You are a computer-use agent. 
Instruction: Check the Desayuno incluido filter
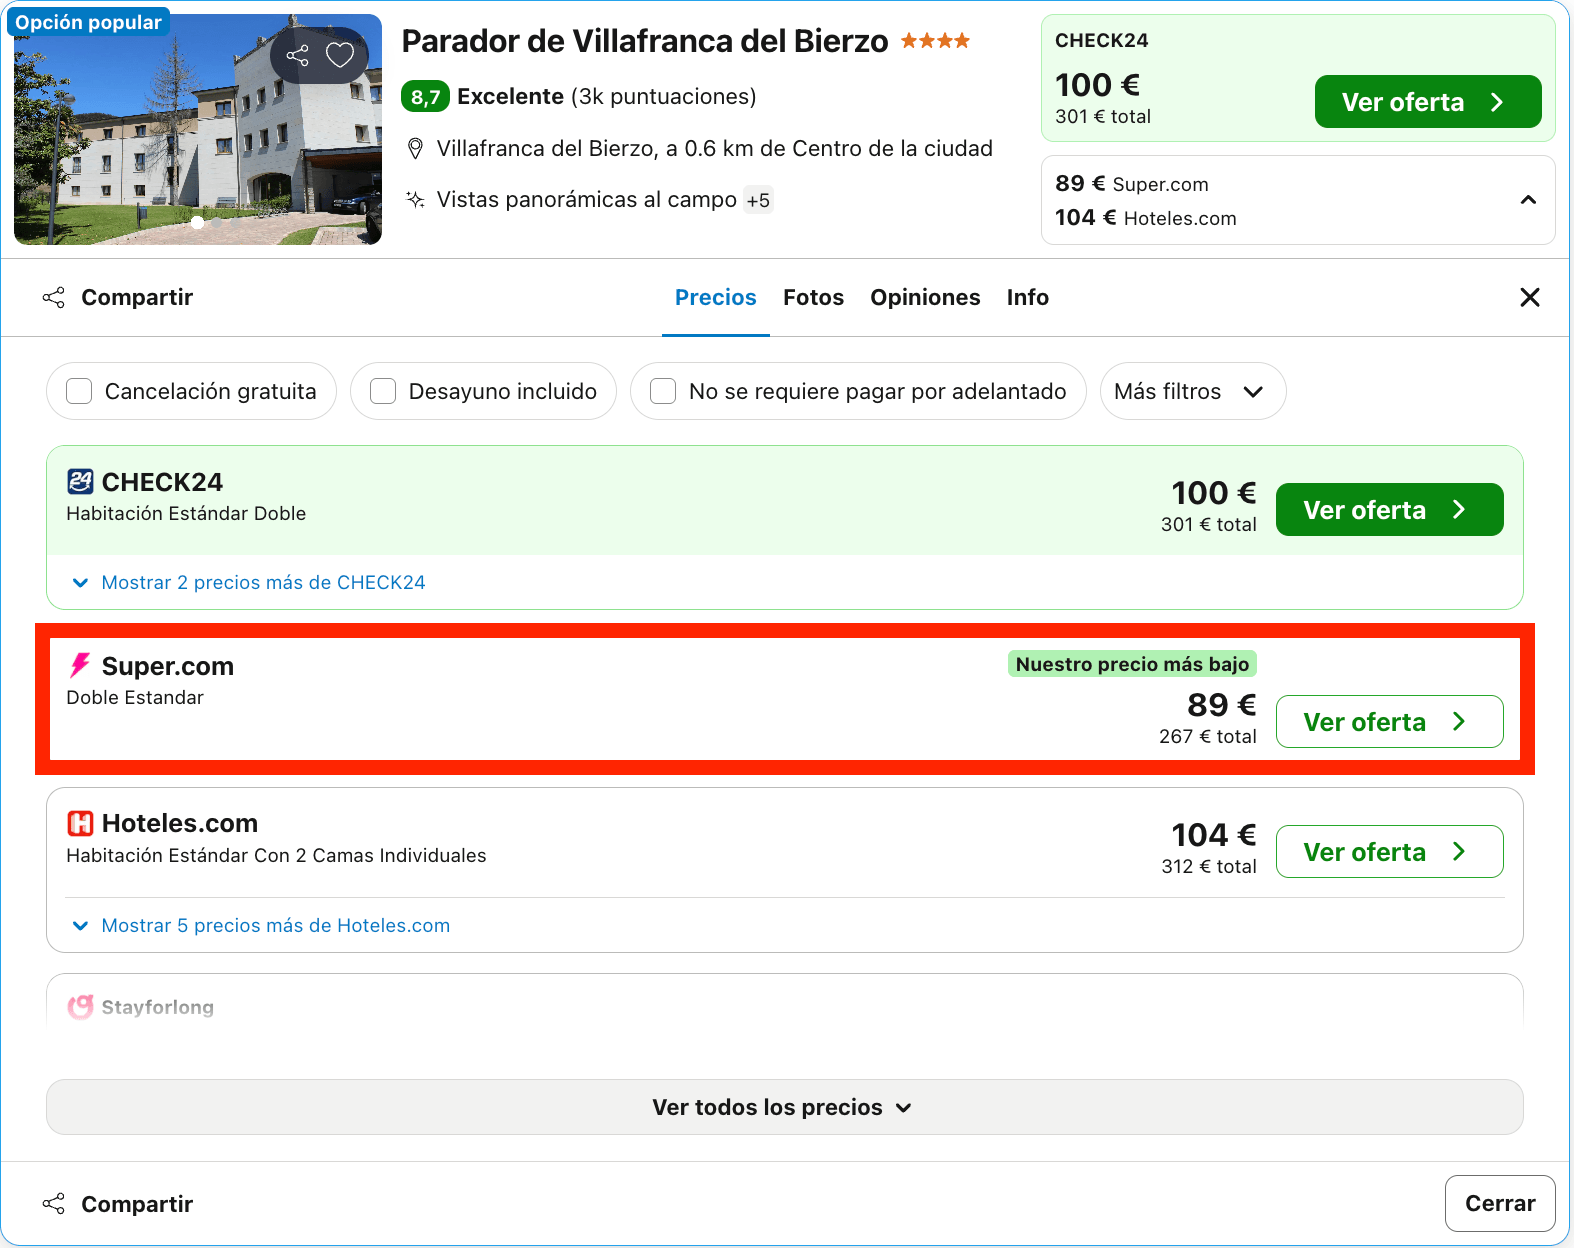(383, 391)
